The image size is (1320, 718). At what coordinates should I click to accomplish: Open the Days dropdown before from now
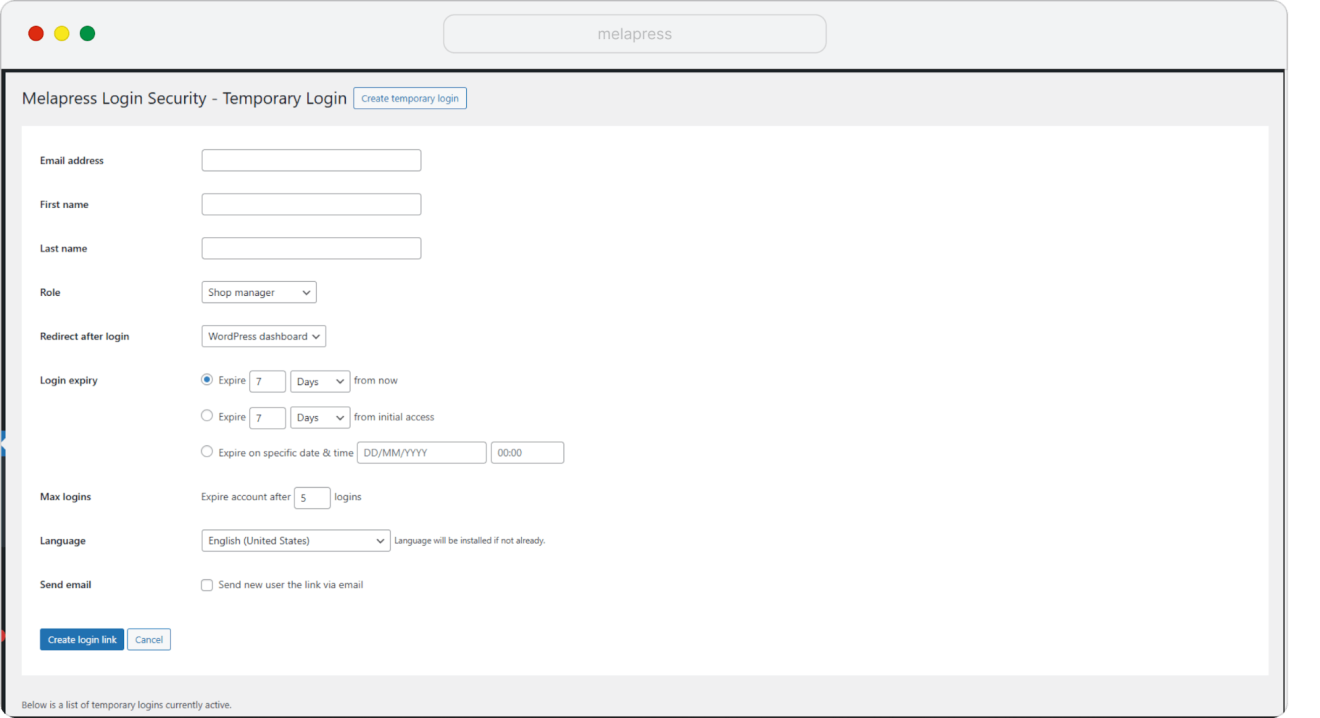[x=320, y=381]
